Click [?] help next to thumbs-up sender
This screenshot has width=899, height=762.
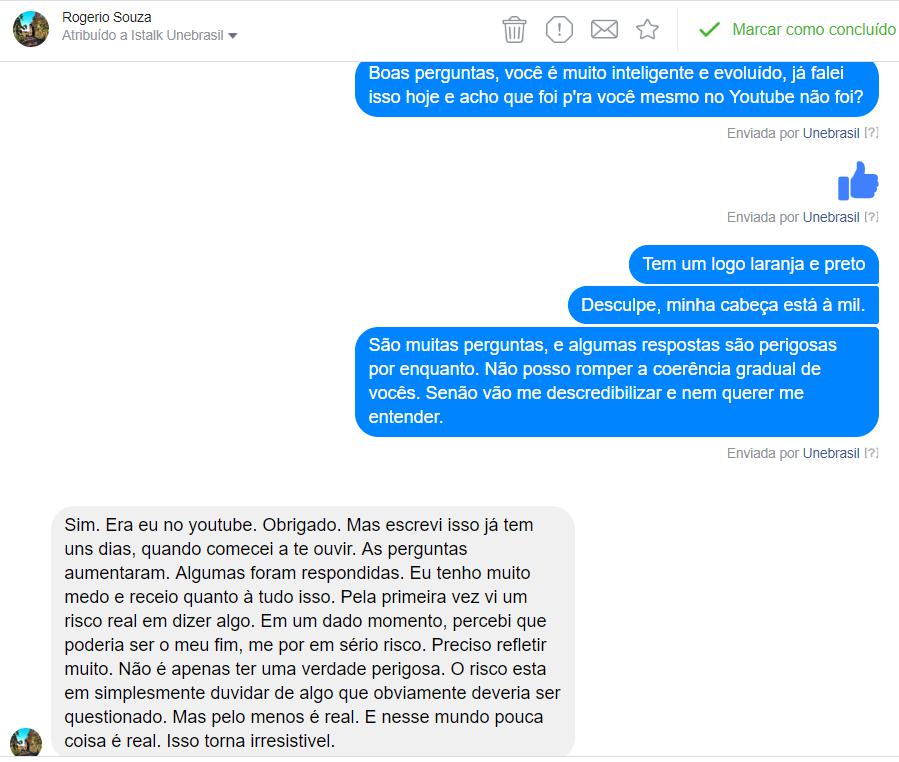pyautogui.click(x=871, y=217)
